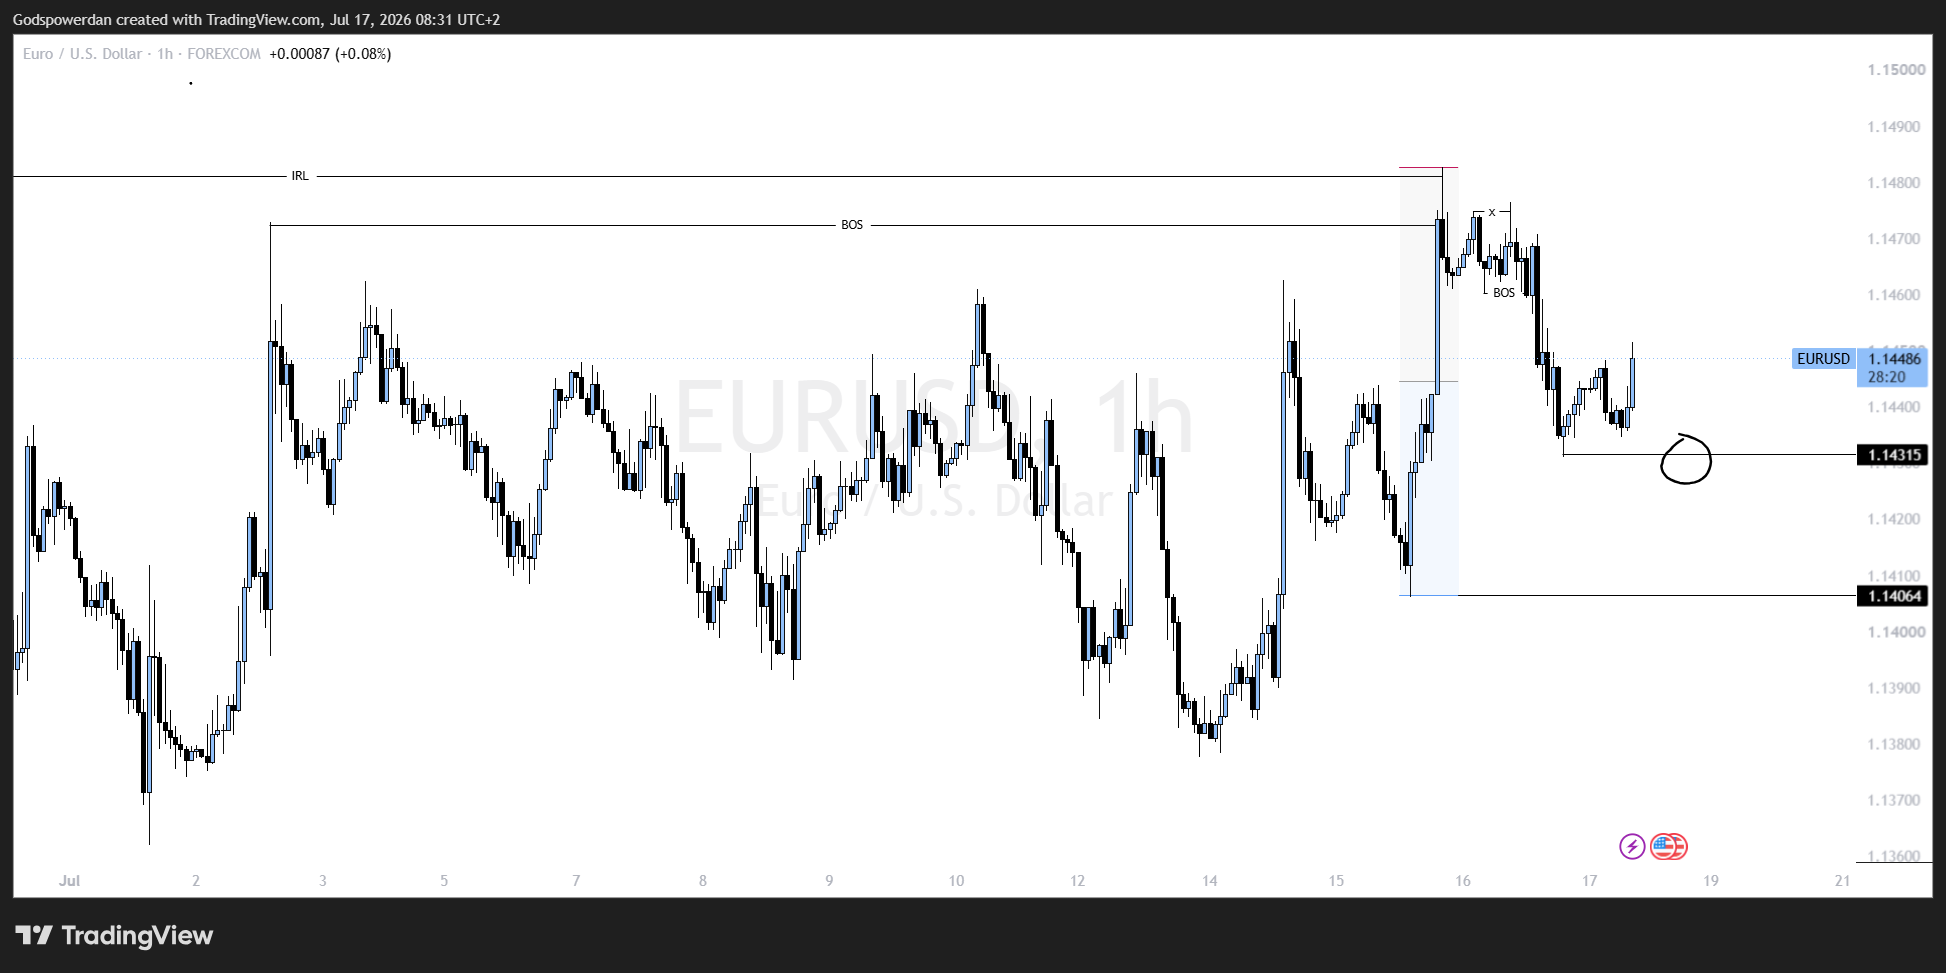The width and height of the screenshot is (1946, 973).
Task: Select the small BOS label near July 16
Action: click(x=1504, y=293)
